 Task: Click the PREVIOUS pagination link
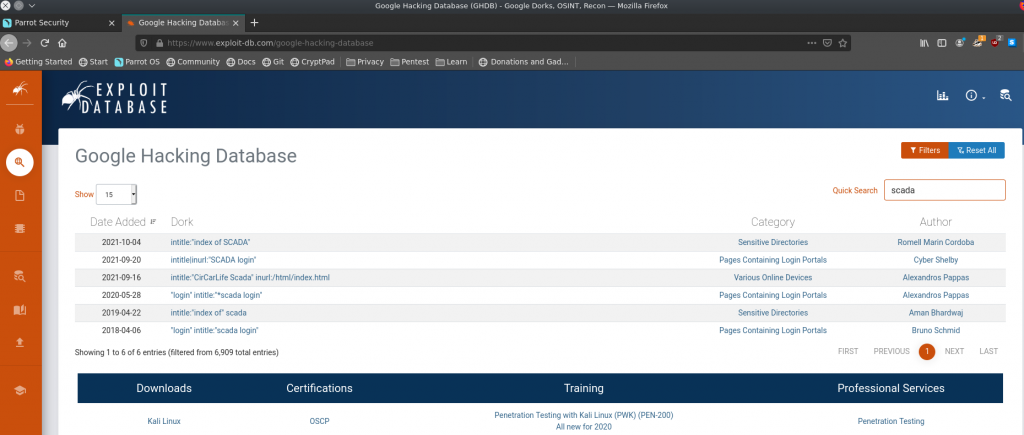coord(891,351)
